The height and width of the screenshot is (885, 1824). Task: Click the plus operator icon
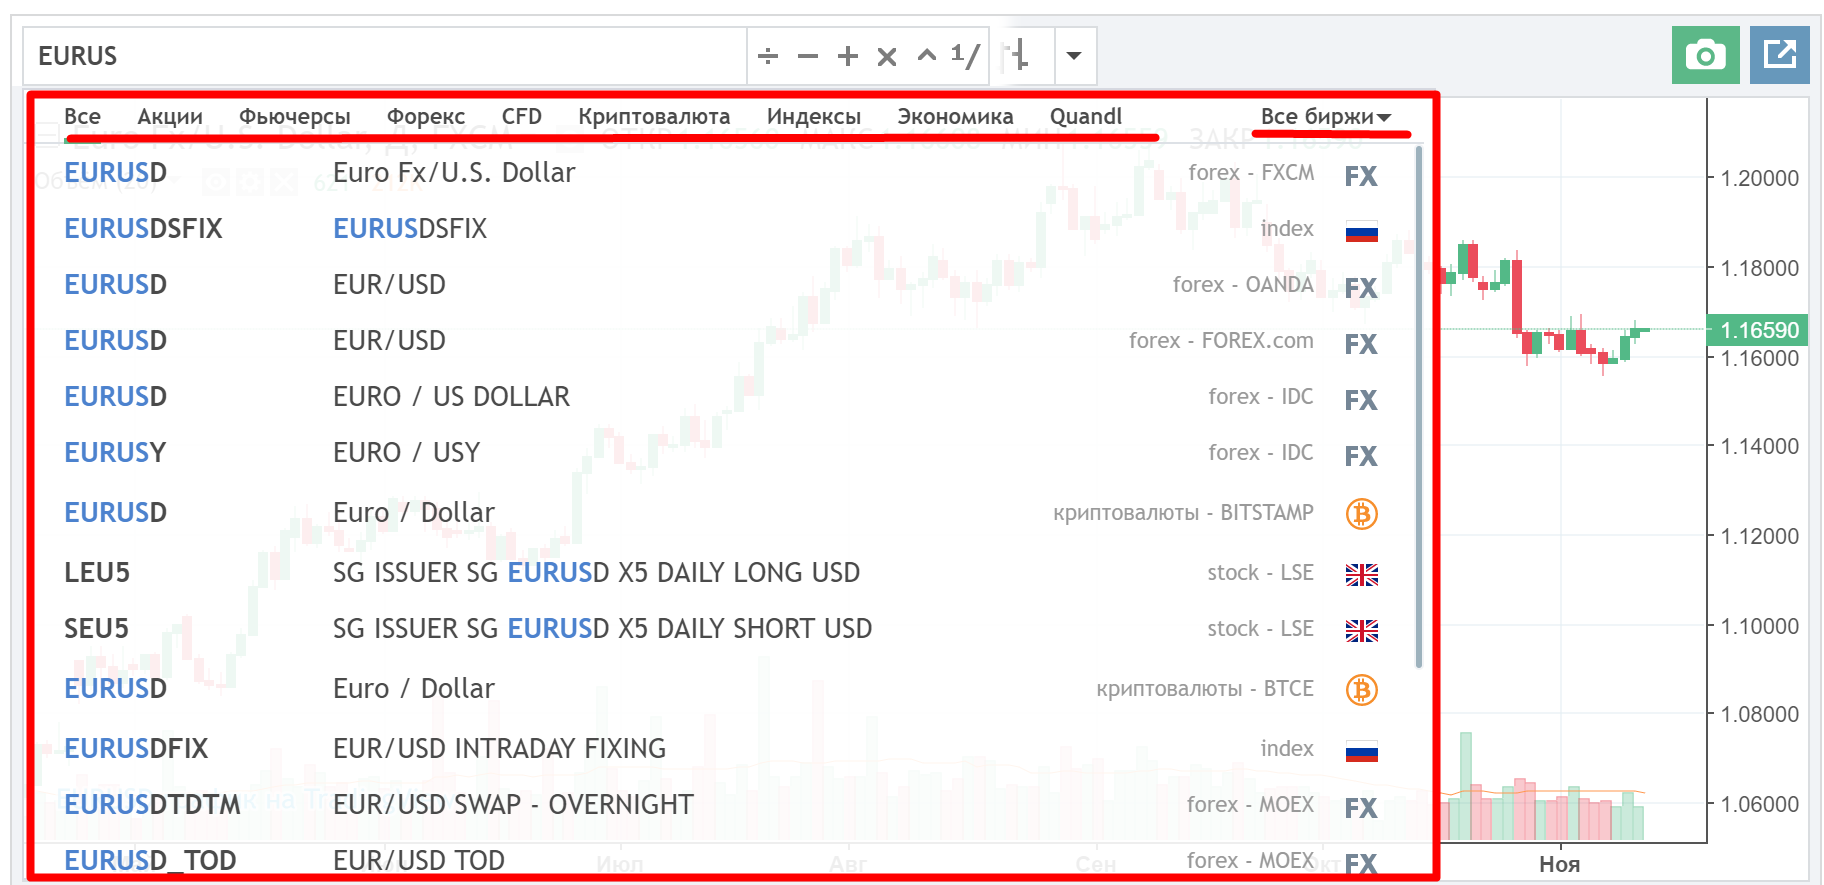click(848, 56)
